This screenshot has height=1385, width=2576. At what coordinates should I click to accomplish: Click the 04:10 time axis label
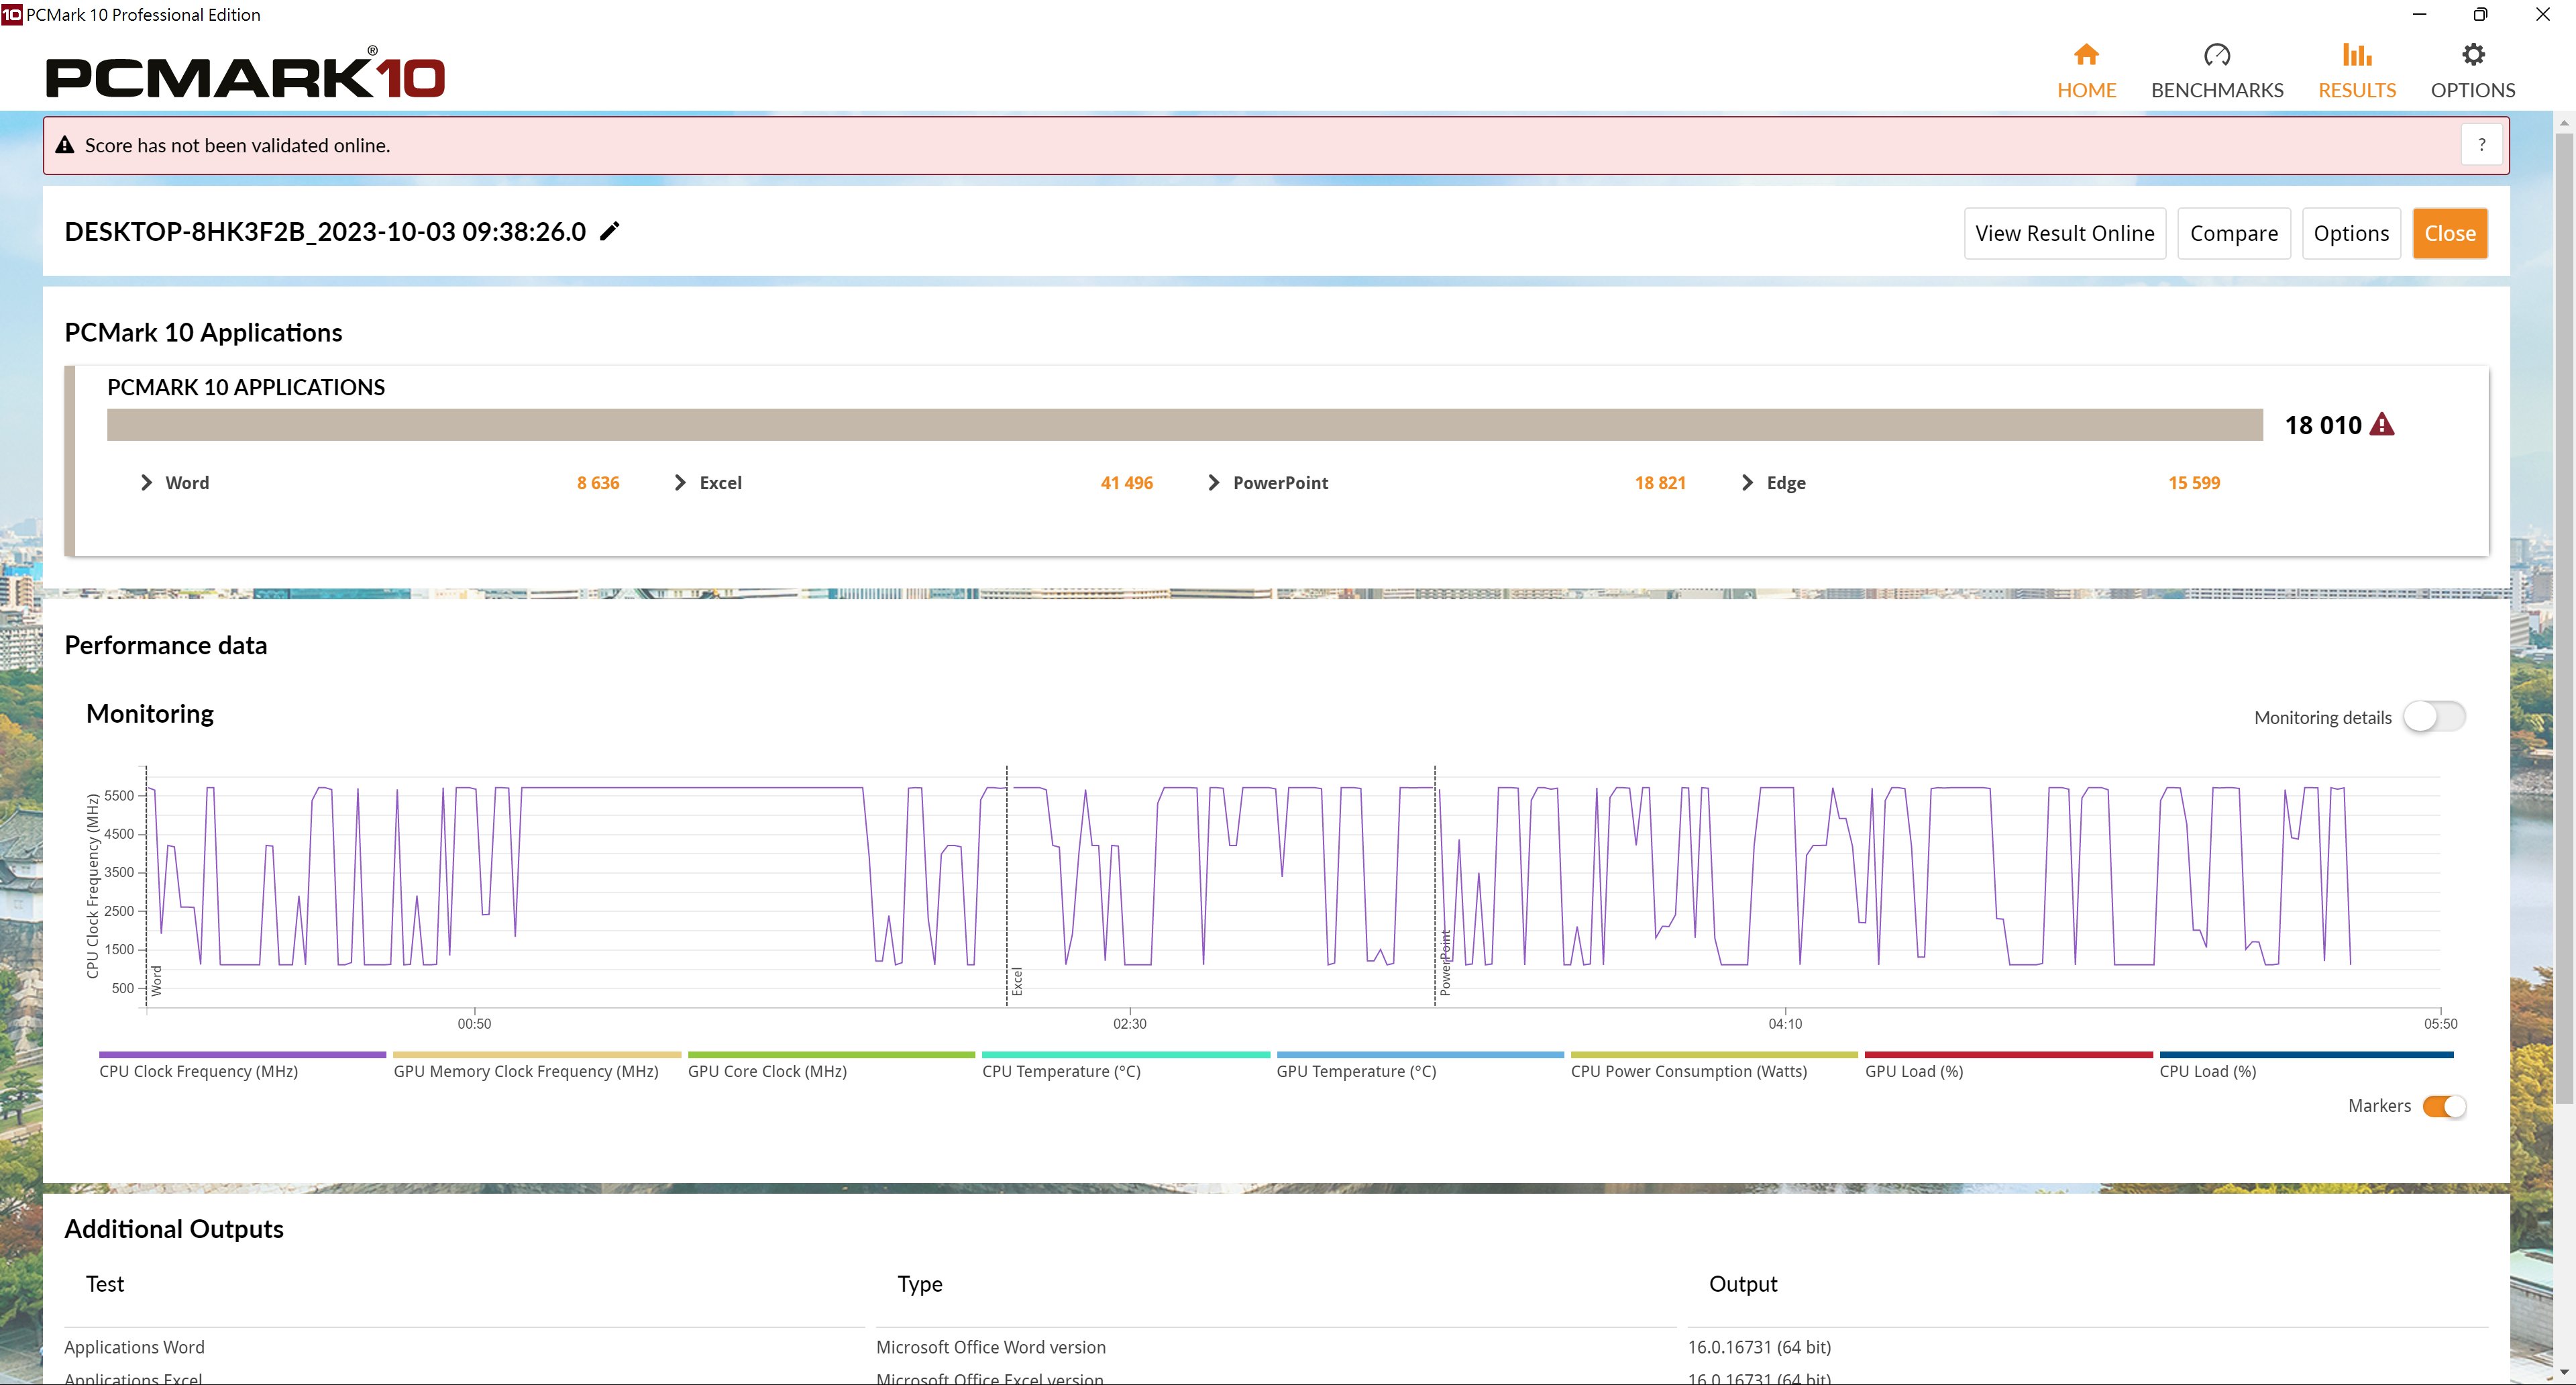1785,1023
